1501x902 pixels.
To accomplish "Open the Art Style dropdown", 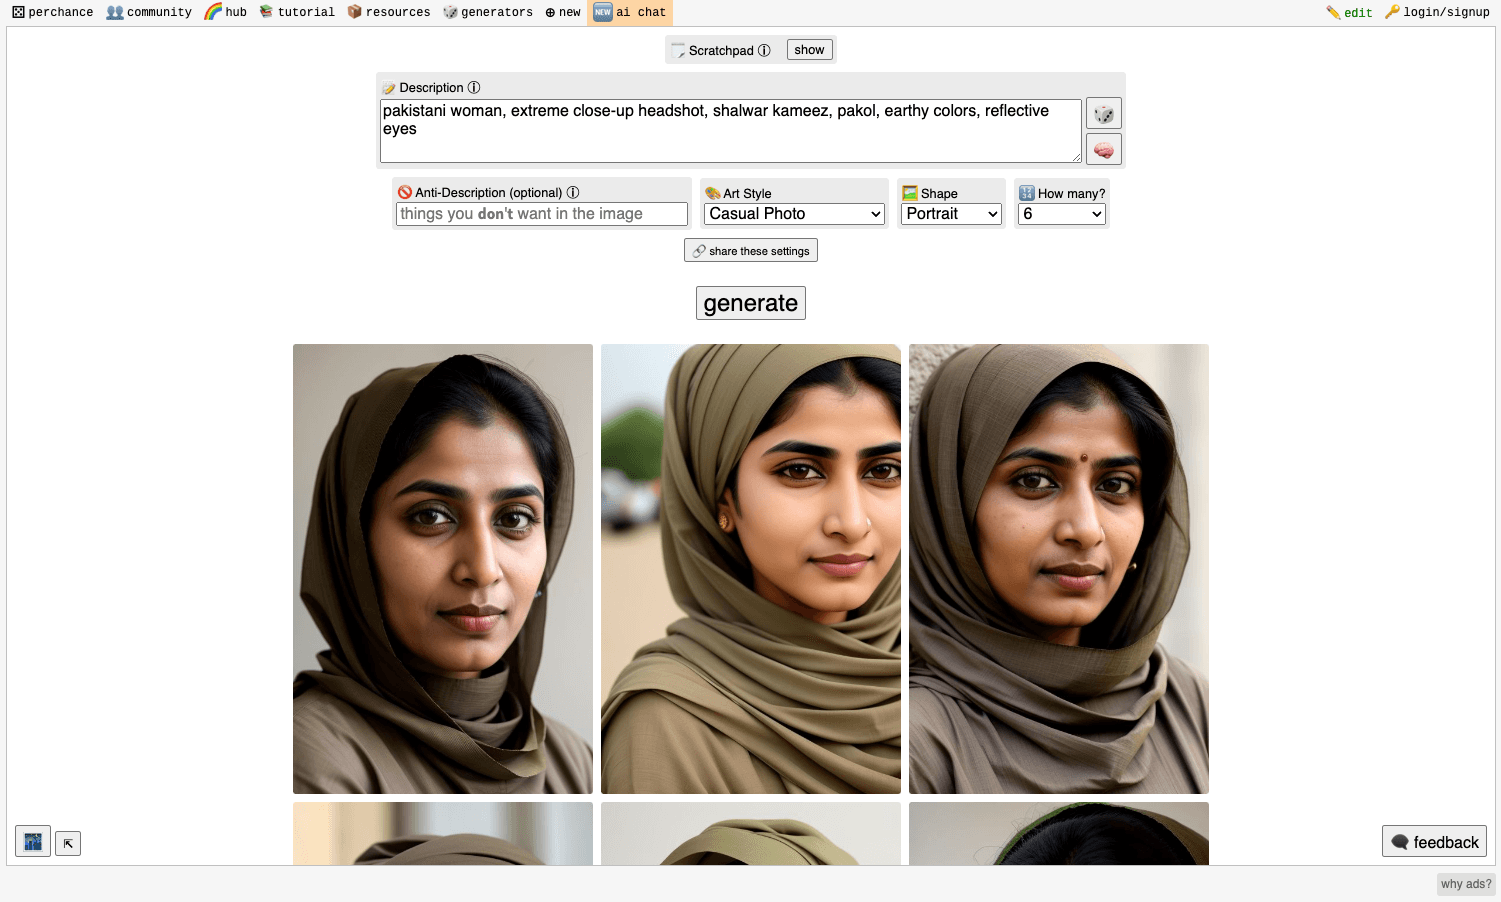I will [793, 213].
